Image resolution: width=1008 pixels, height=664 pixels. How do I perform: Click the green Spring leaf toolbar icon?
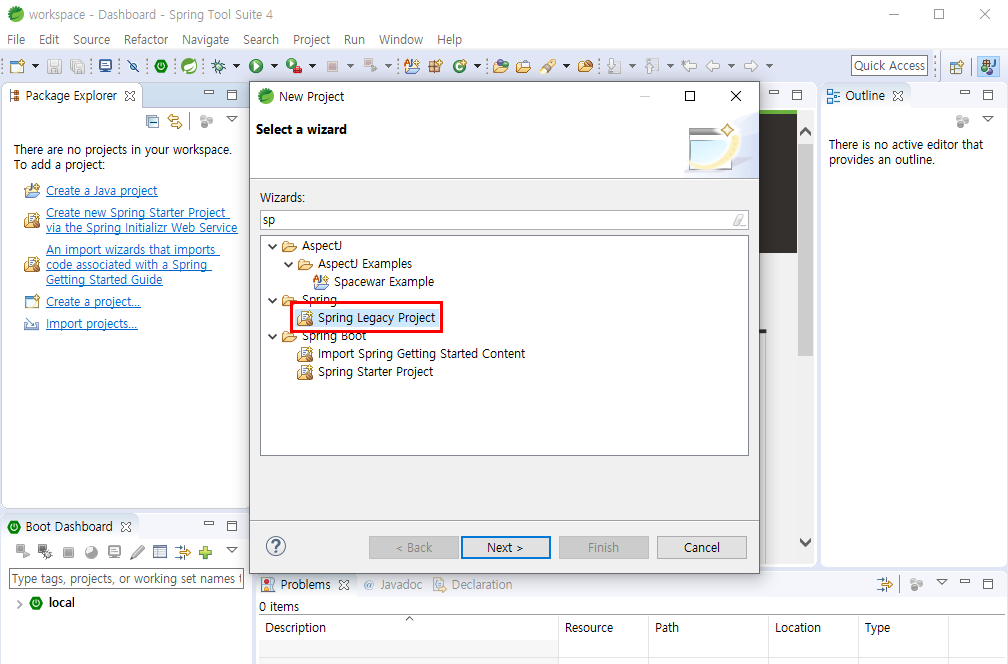(x=189, y=66)
